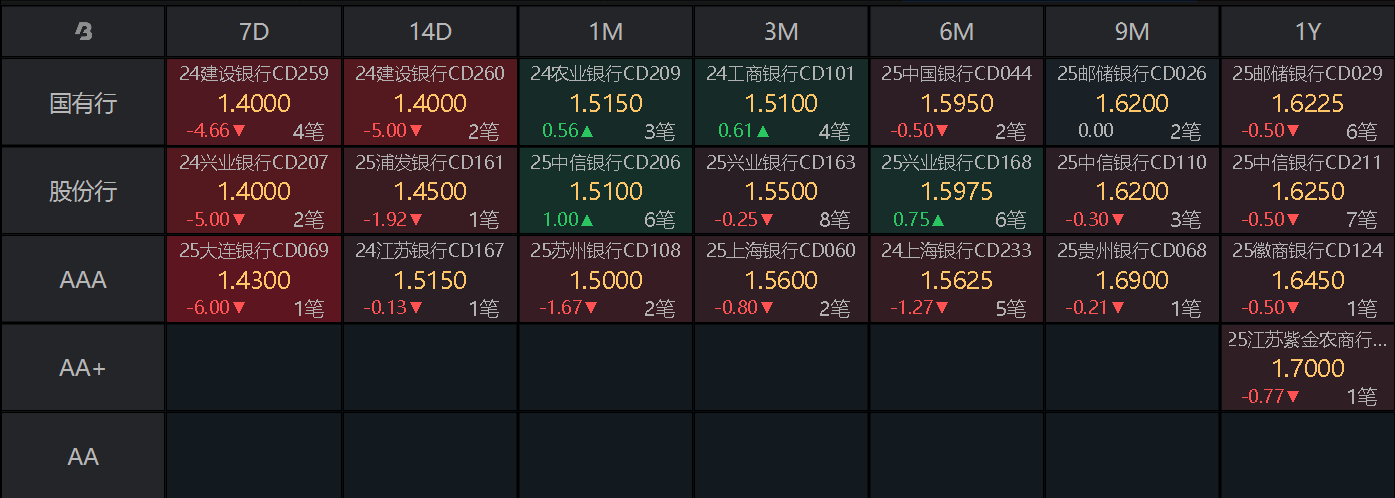The height and width of the screenshot is (498, 1395).
Task: Open the 24工商银行CD101 quote cell
Action: (781, 102)
